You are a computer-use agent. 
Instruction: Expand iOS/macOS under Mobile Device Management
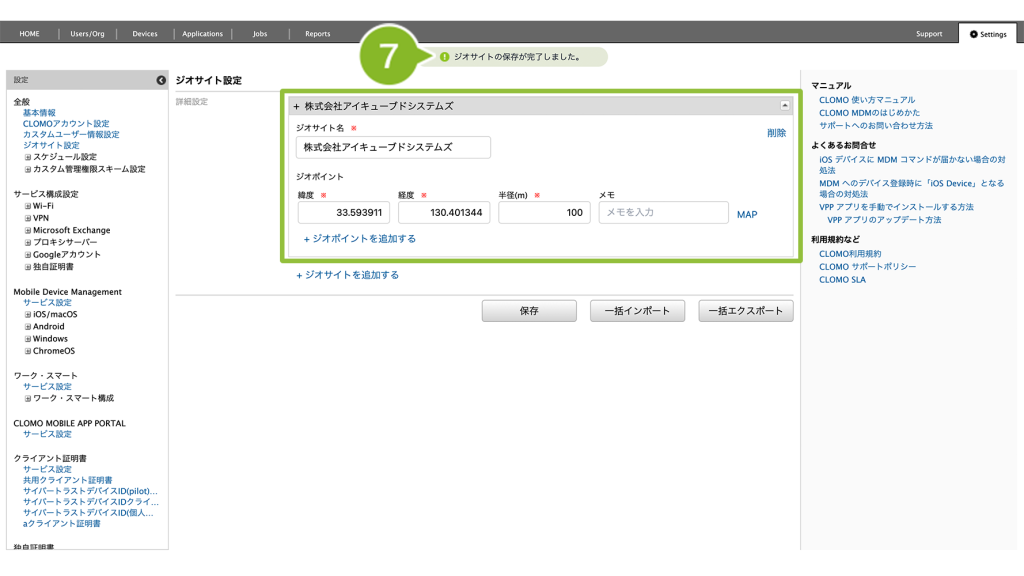click(x=28, y=315)
